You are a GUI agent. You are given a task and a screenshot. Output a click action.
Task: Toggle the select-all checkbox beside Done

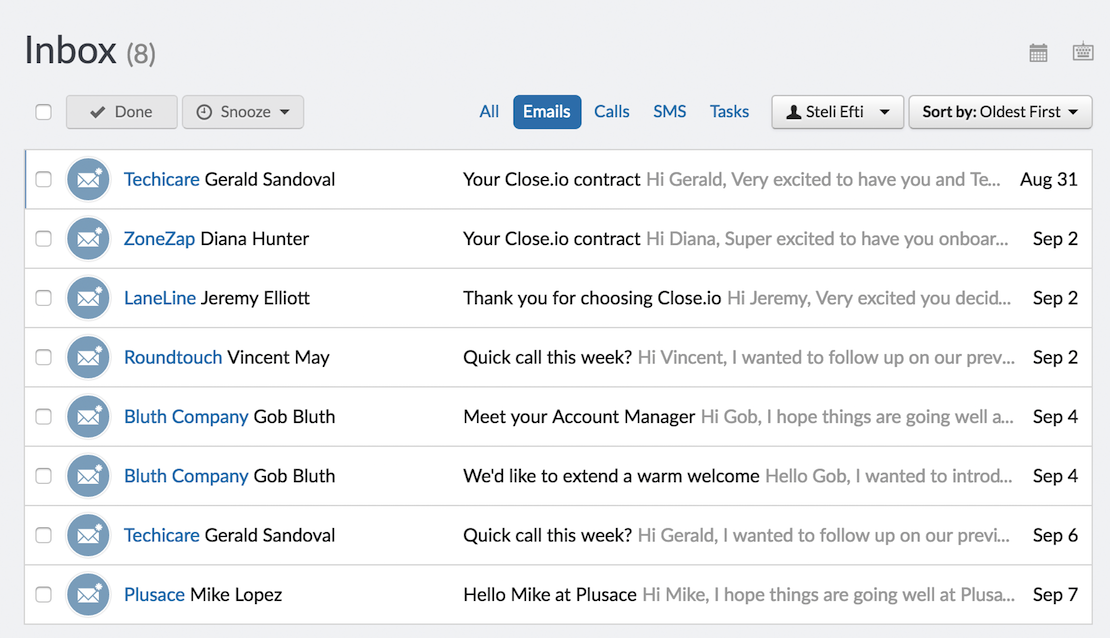click(x=43, y=112)
